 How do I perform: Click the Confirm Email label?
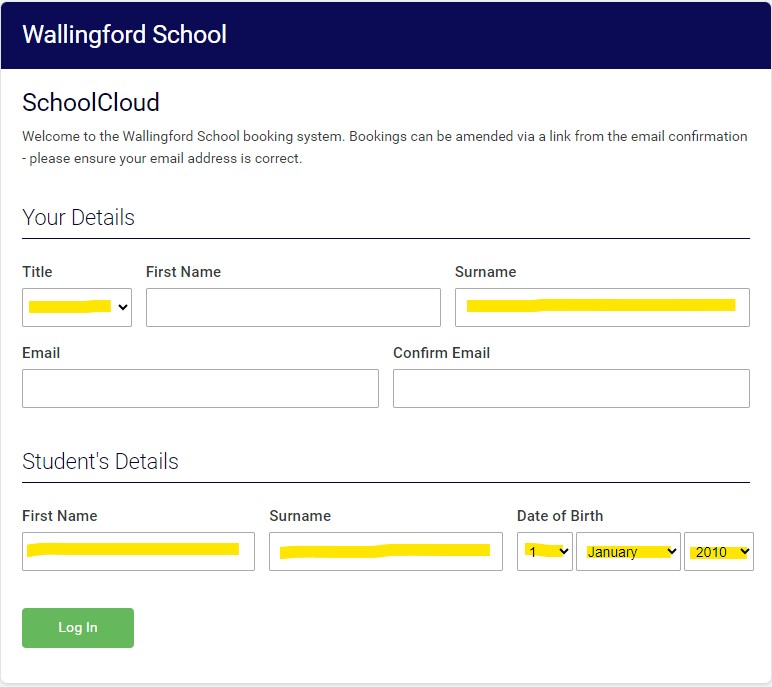[x=442, y=353]
